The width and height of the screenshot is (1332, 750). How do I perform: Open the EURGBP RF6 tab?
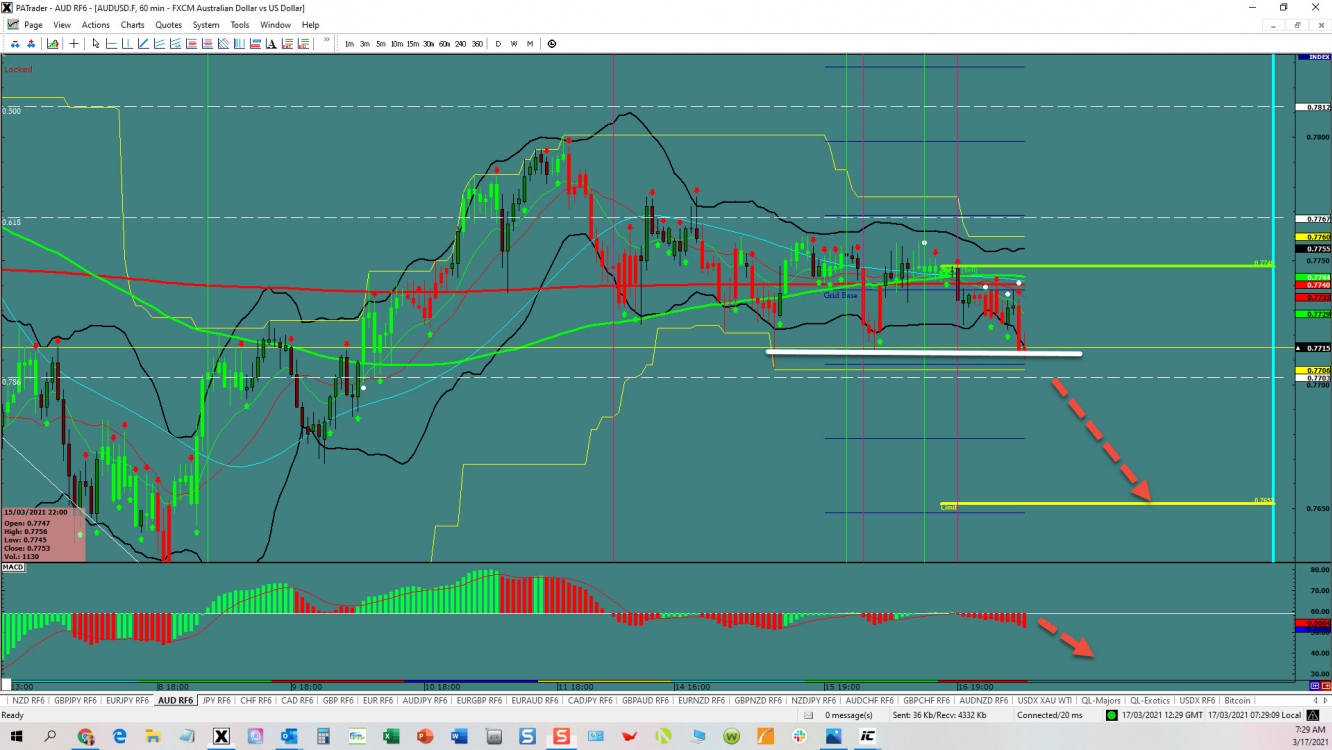481,700
